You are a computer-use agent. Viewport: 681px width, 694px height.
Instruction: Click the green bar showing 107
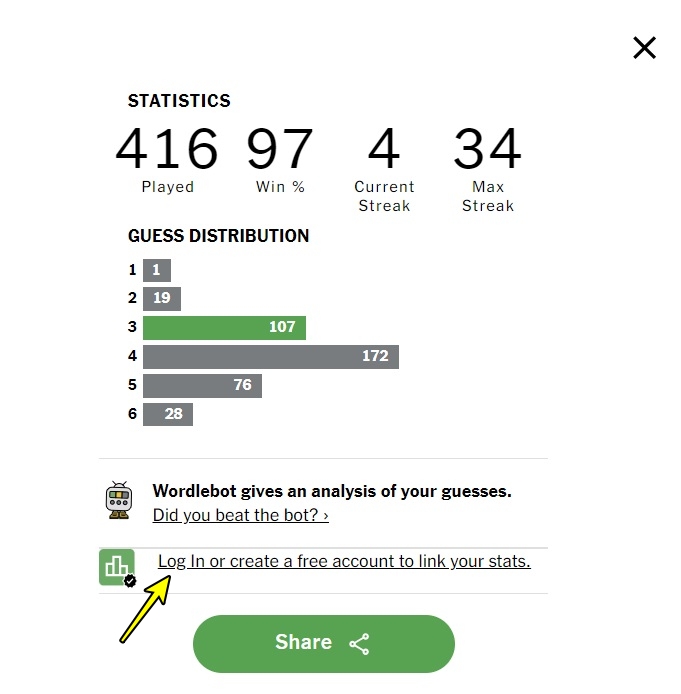click(224, 327)
